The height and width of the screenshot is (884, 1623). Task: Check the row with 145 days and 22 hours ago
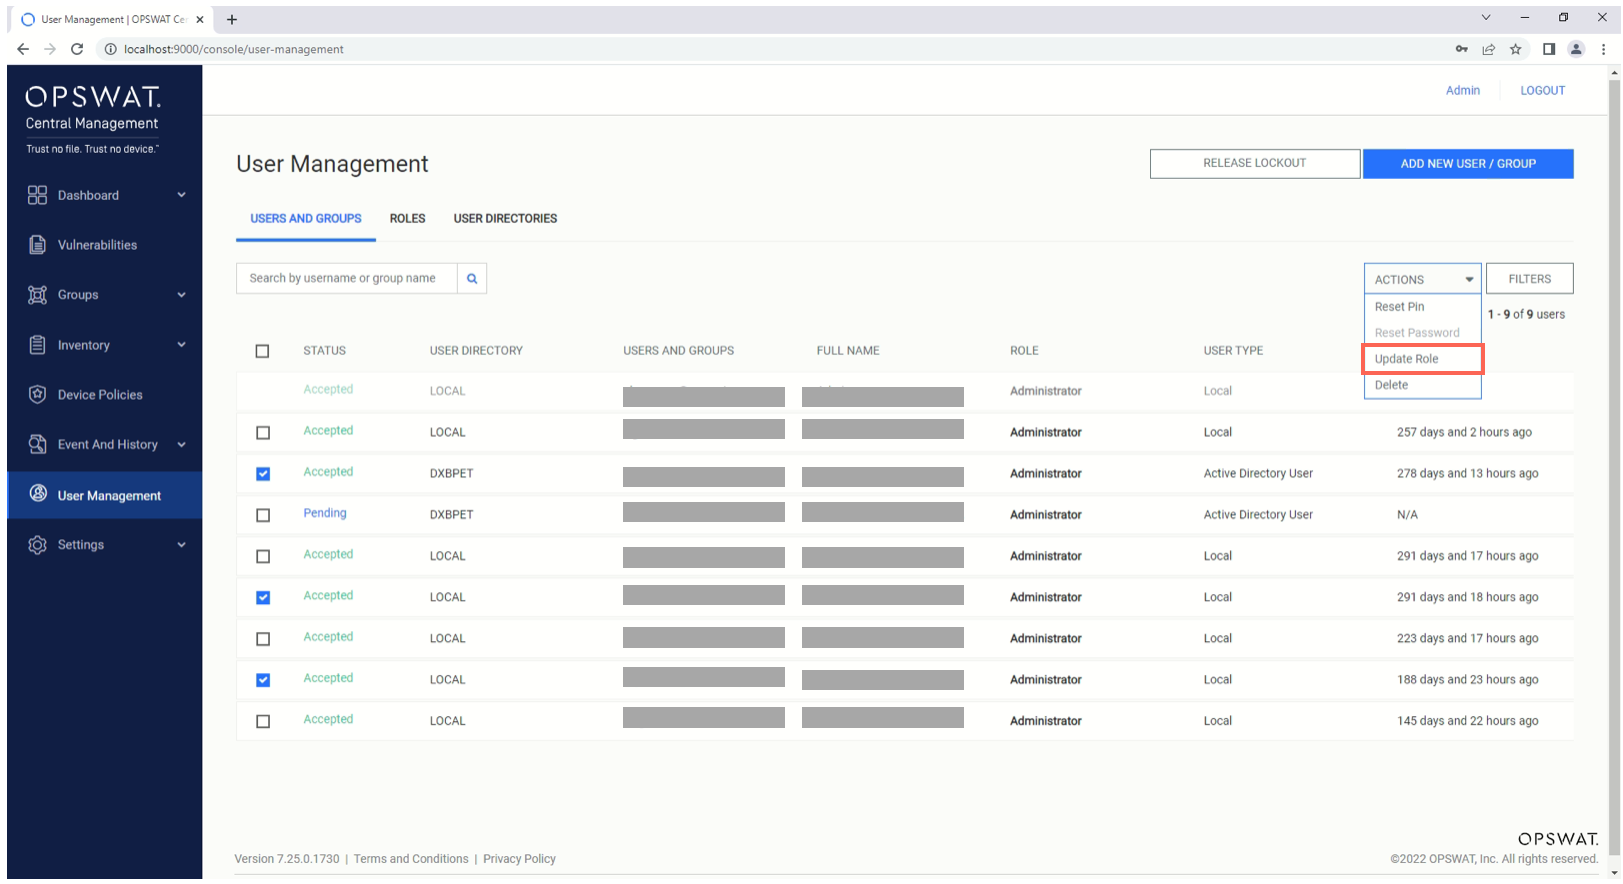(263, 721)
